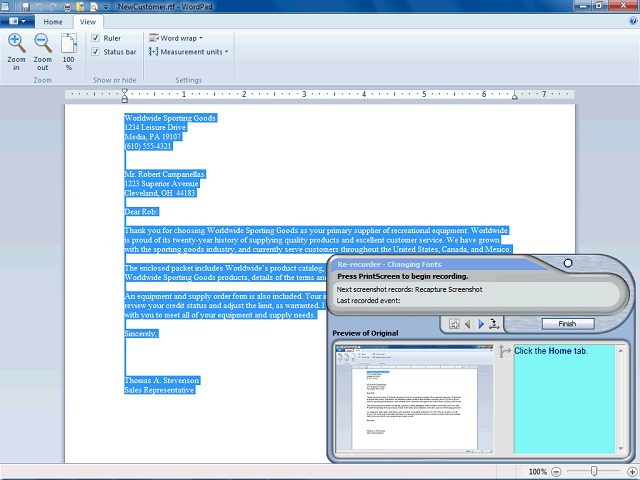Click the Undo arrow in quick access toolbar

[x=40, y=7]
